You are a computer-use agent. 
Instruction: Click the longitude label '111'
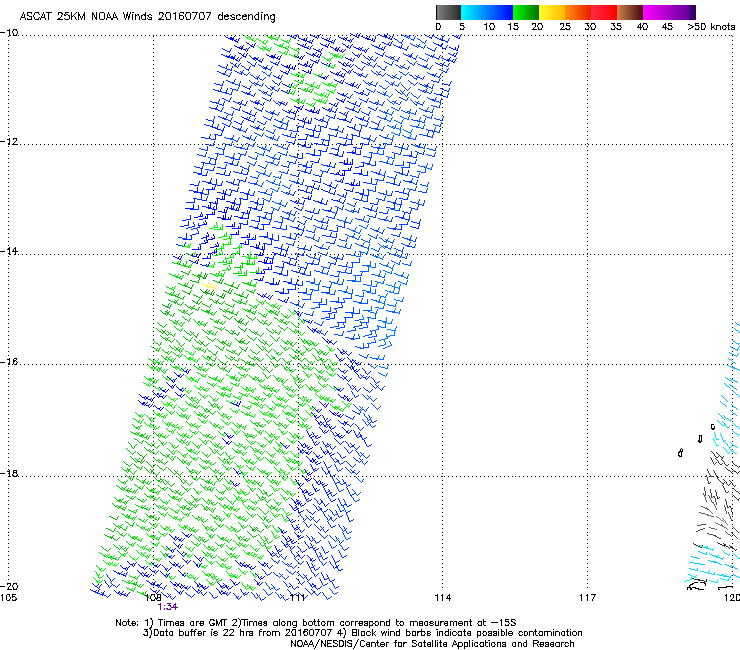pos(297,598)
